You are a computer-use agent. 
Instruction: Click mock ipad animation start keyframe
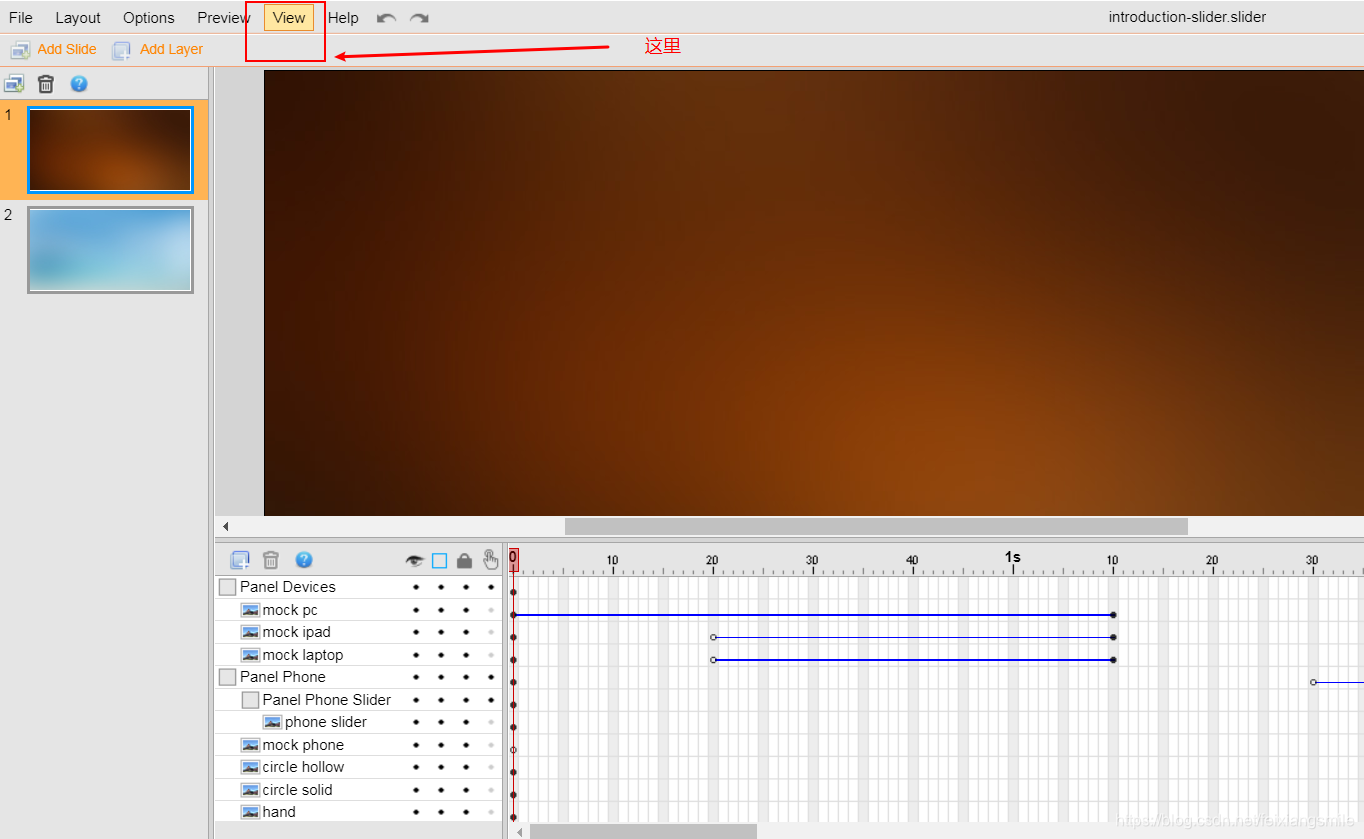713,637
